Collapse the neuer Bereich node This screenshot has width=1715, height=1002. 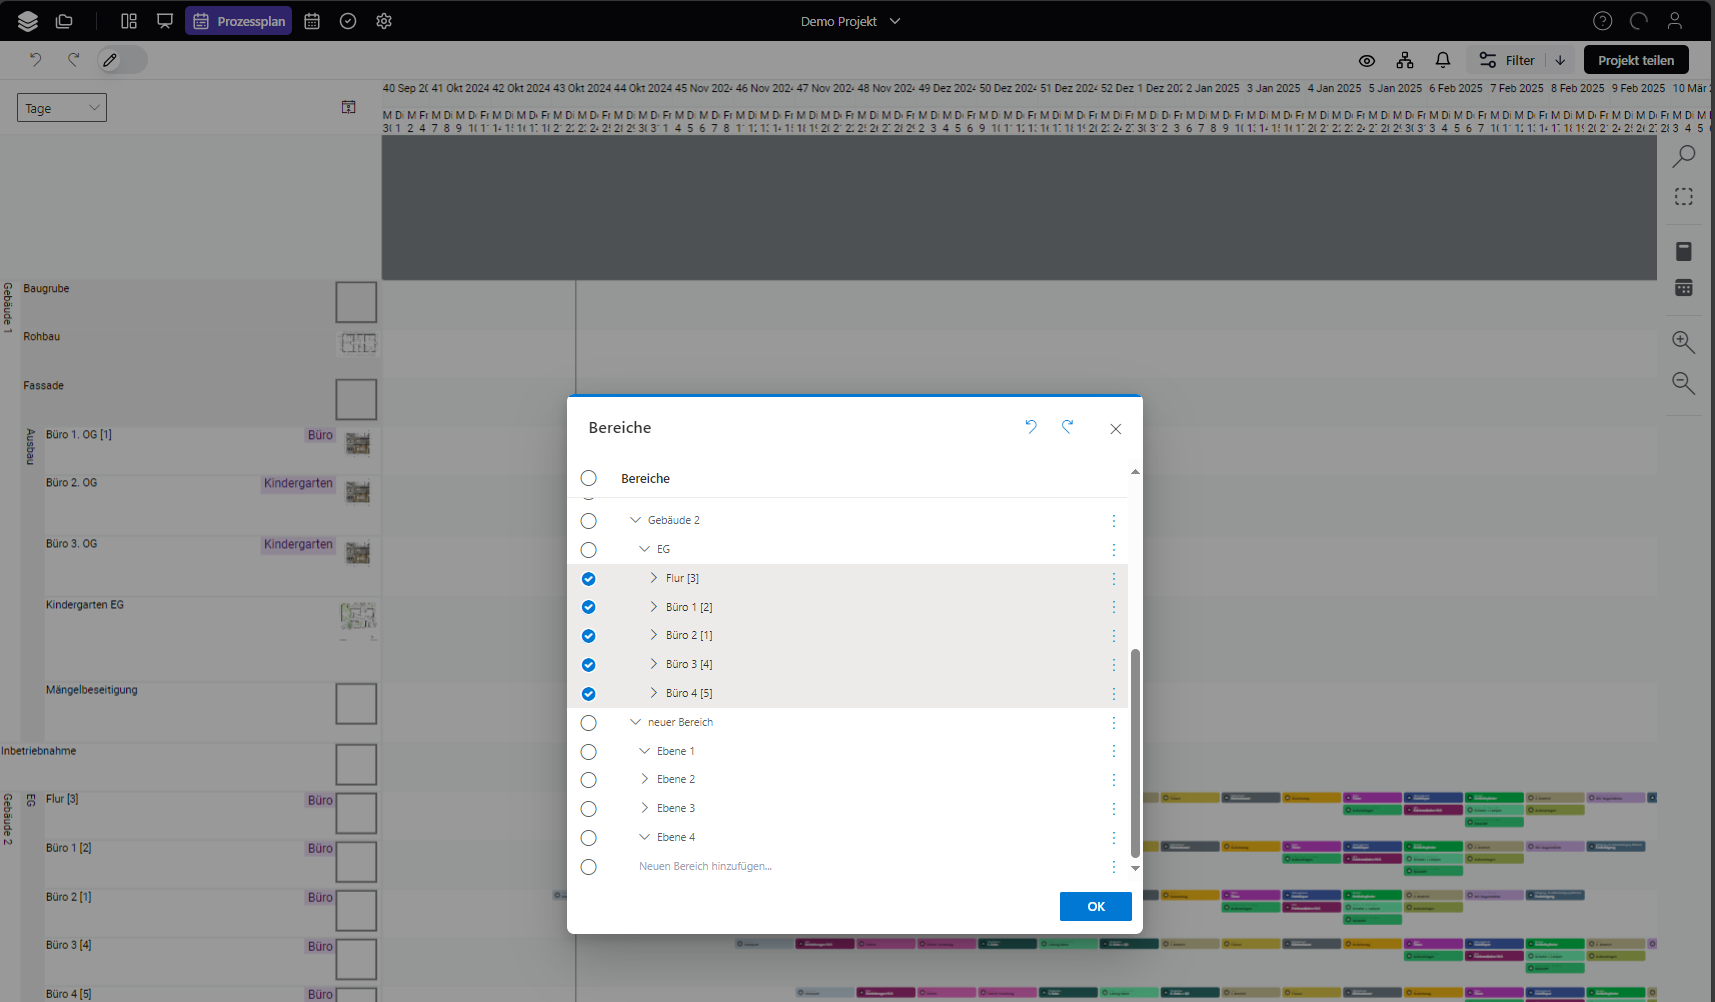[636, 722]
